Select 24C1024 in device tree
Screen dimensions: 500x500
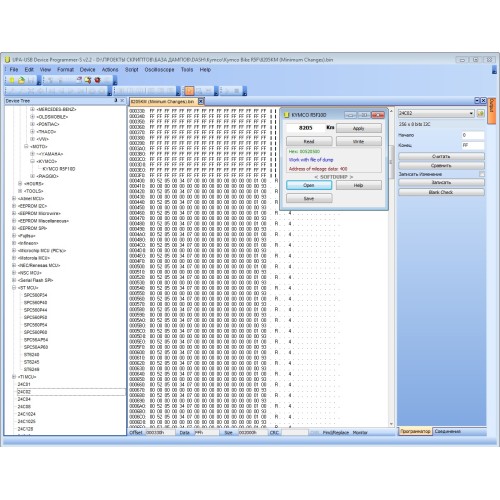coord(26,414)
